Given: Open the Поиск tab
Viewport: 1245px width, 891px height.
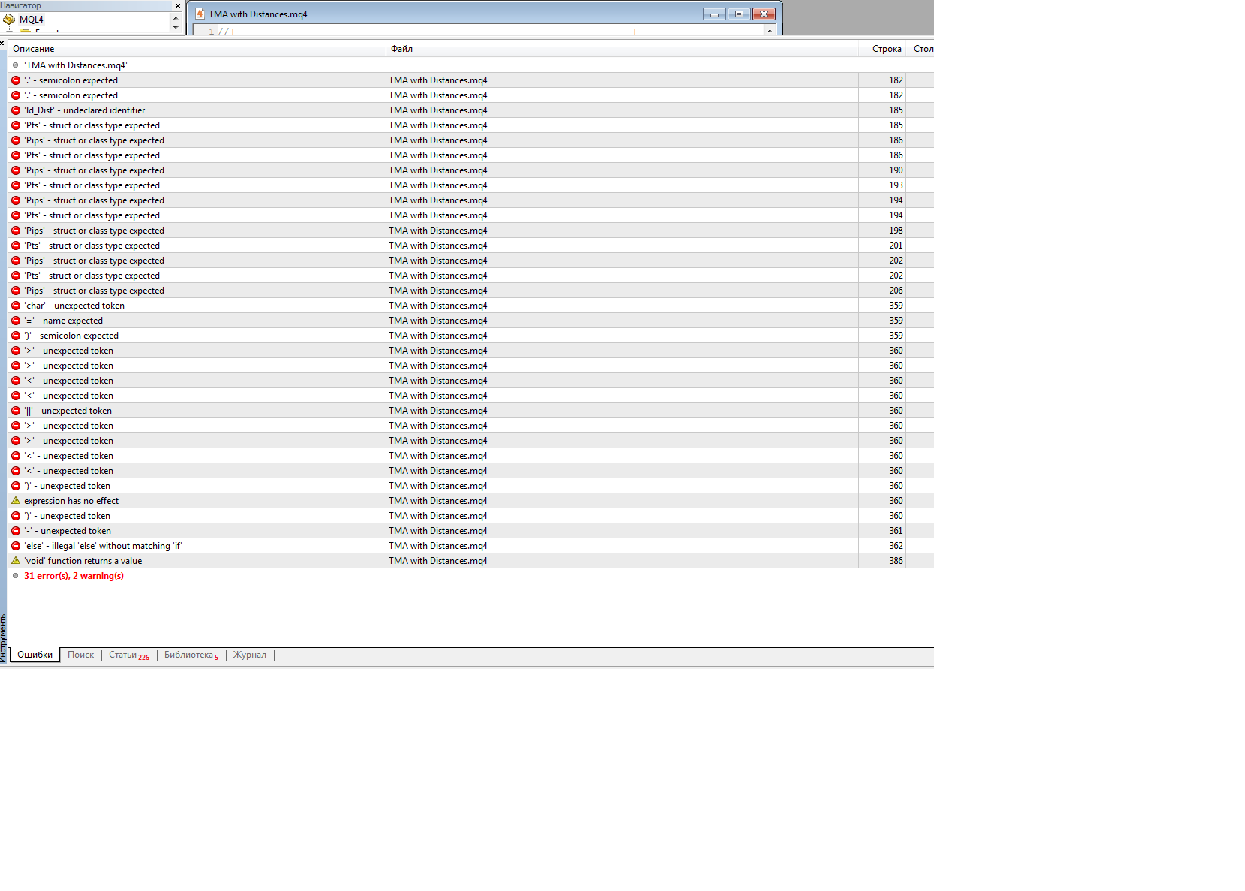Looking at the screenshot, I should pos(81,655).
